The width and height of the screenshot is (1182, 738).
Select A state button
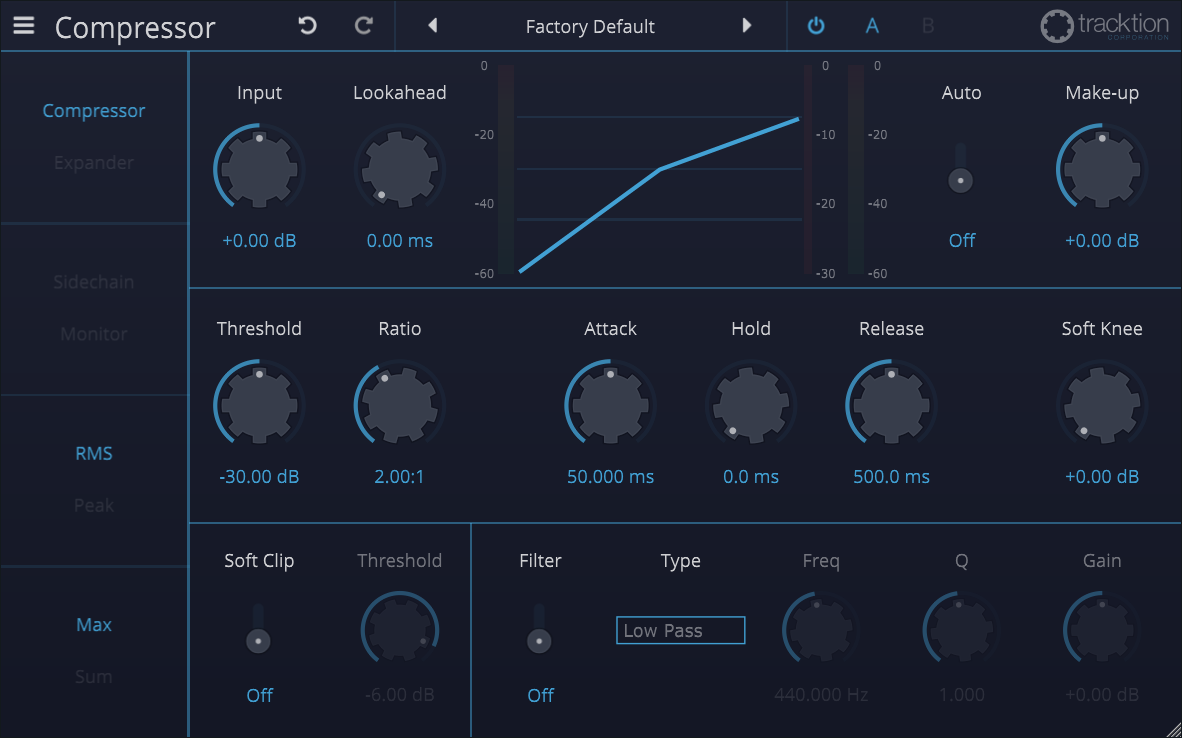tap(872, 26)
